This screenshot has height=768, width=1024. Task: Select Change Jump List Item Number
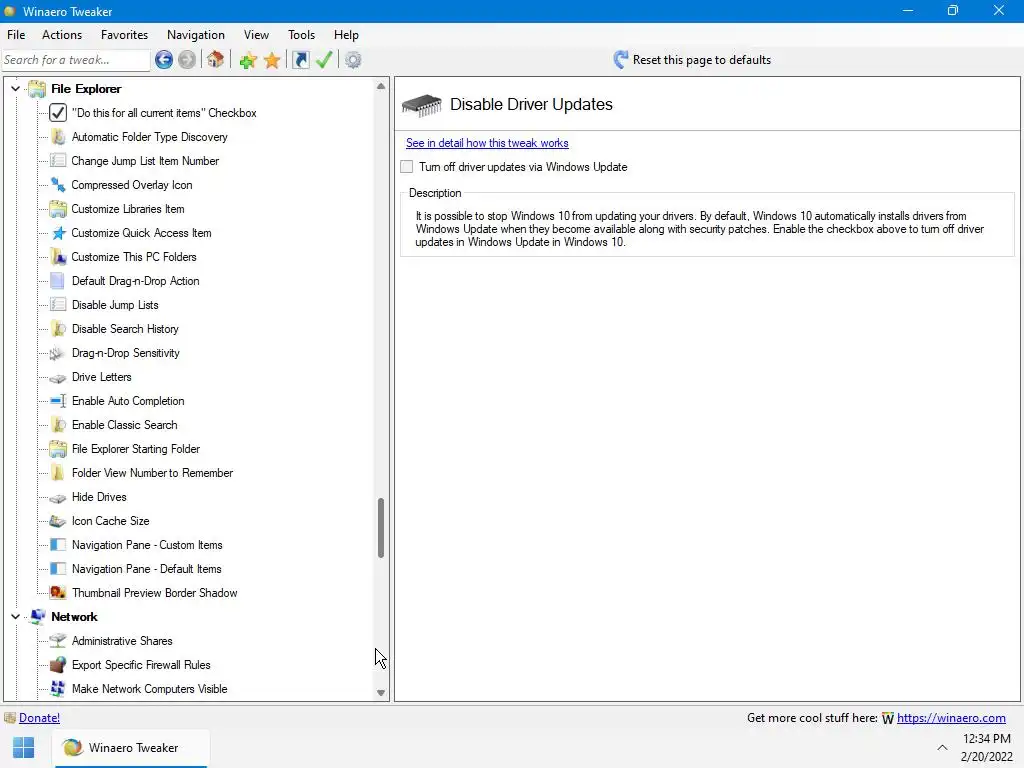(x=145, y=161)
